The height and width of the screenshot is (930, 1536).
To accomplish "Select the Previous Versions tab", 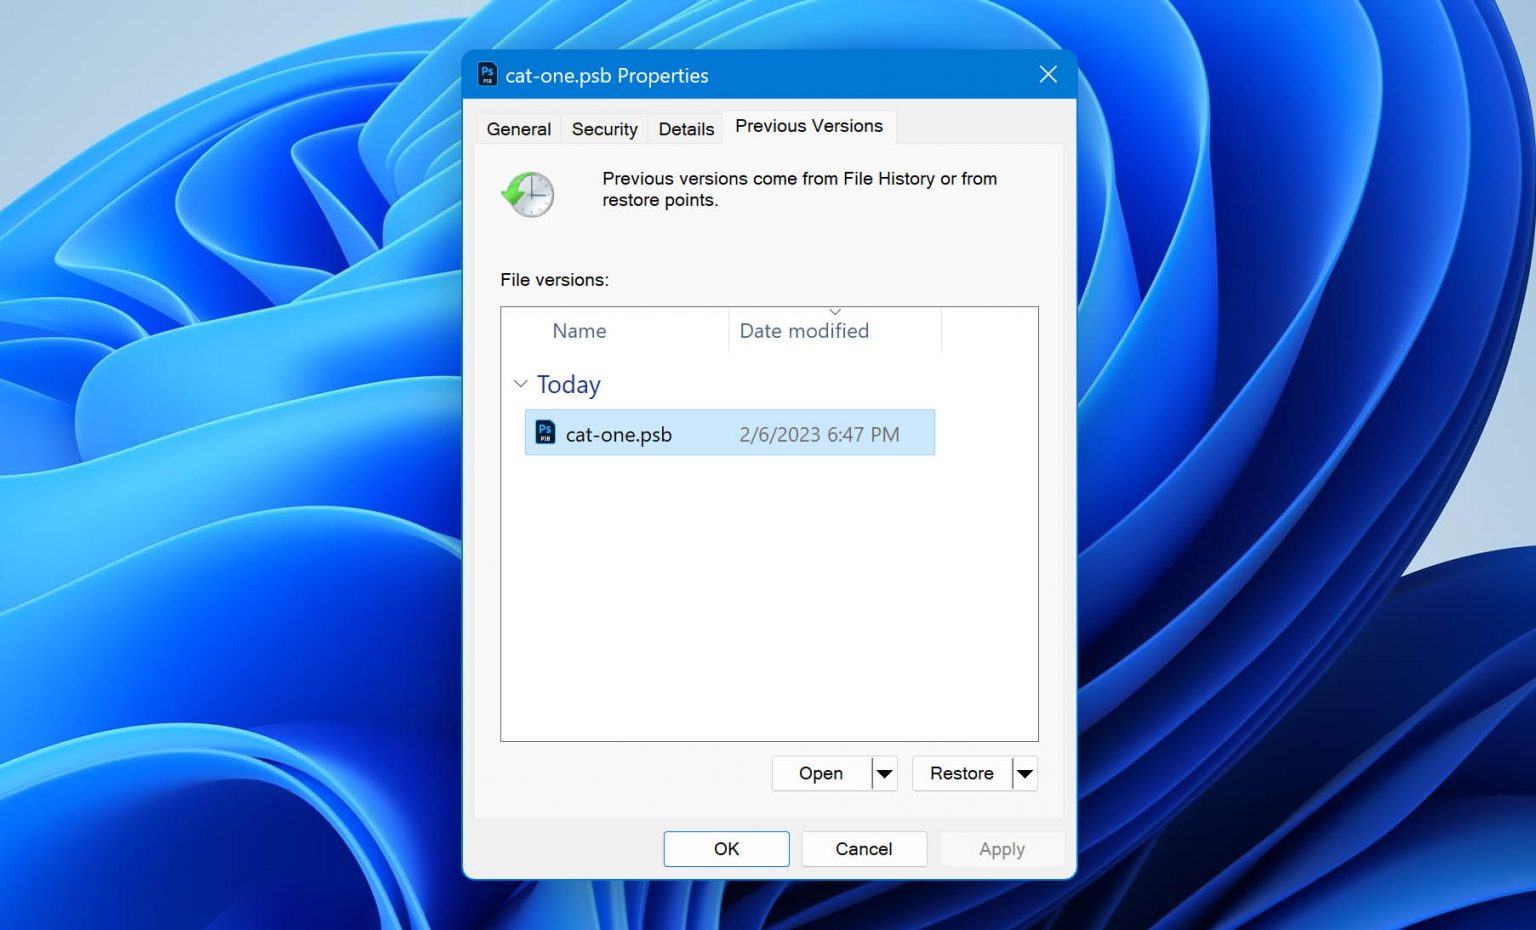I will 809,125.
